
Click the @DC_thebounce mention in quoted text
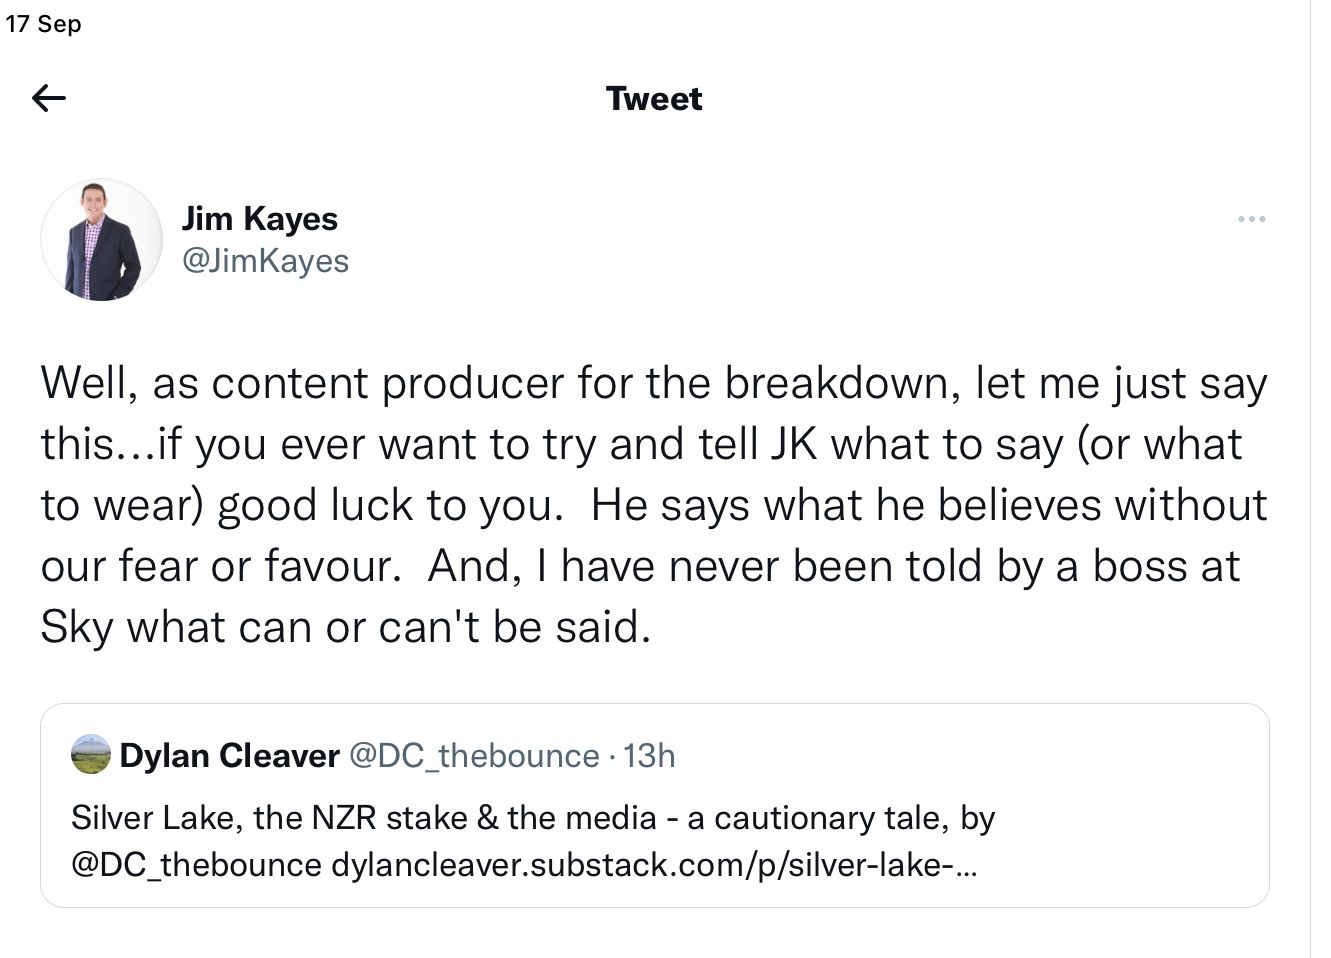(196, 864)
